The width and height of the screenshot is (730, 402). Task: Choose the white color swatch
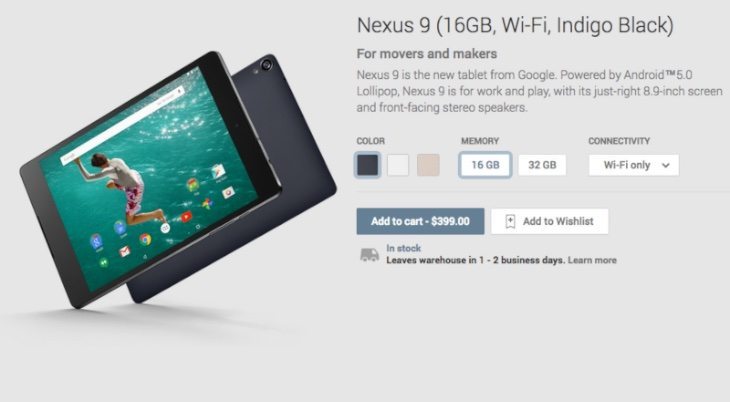click(398, 165)
